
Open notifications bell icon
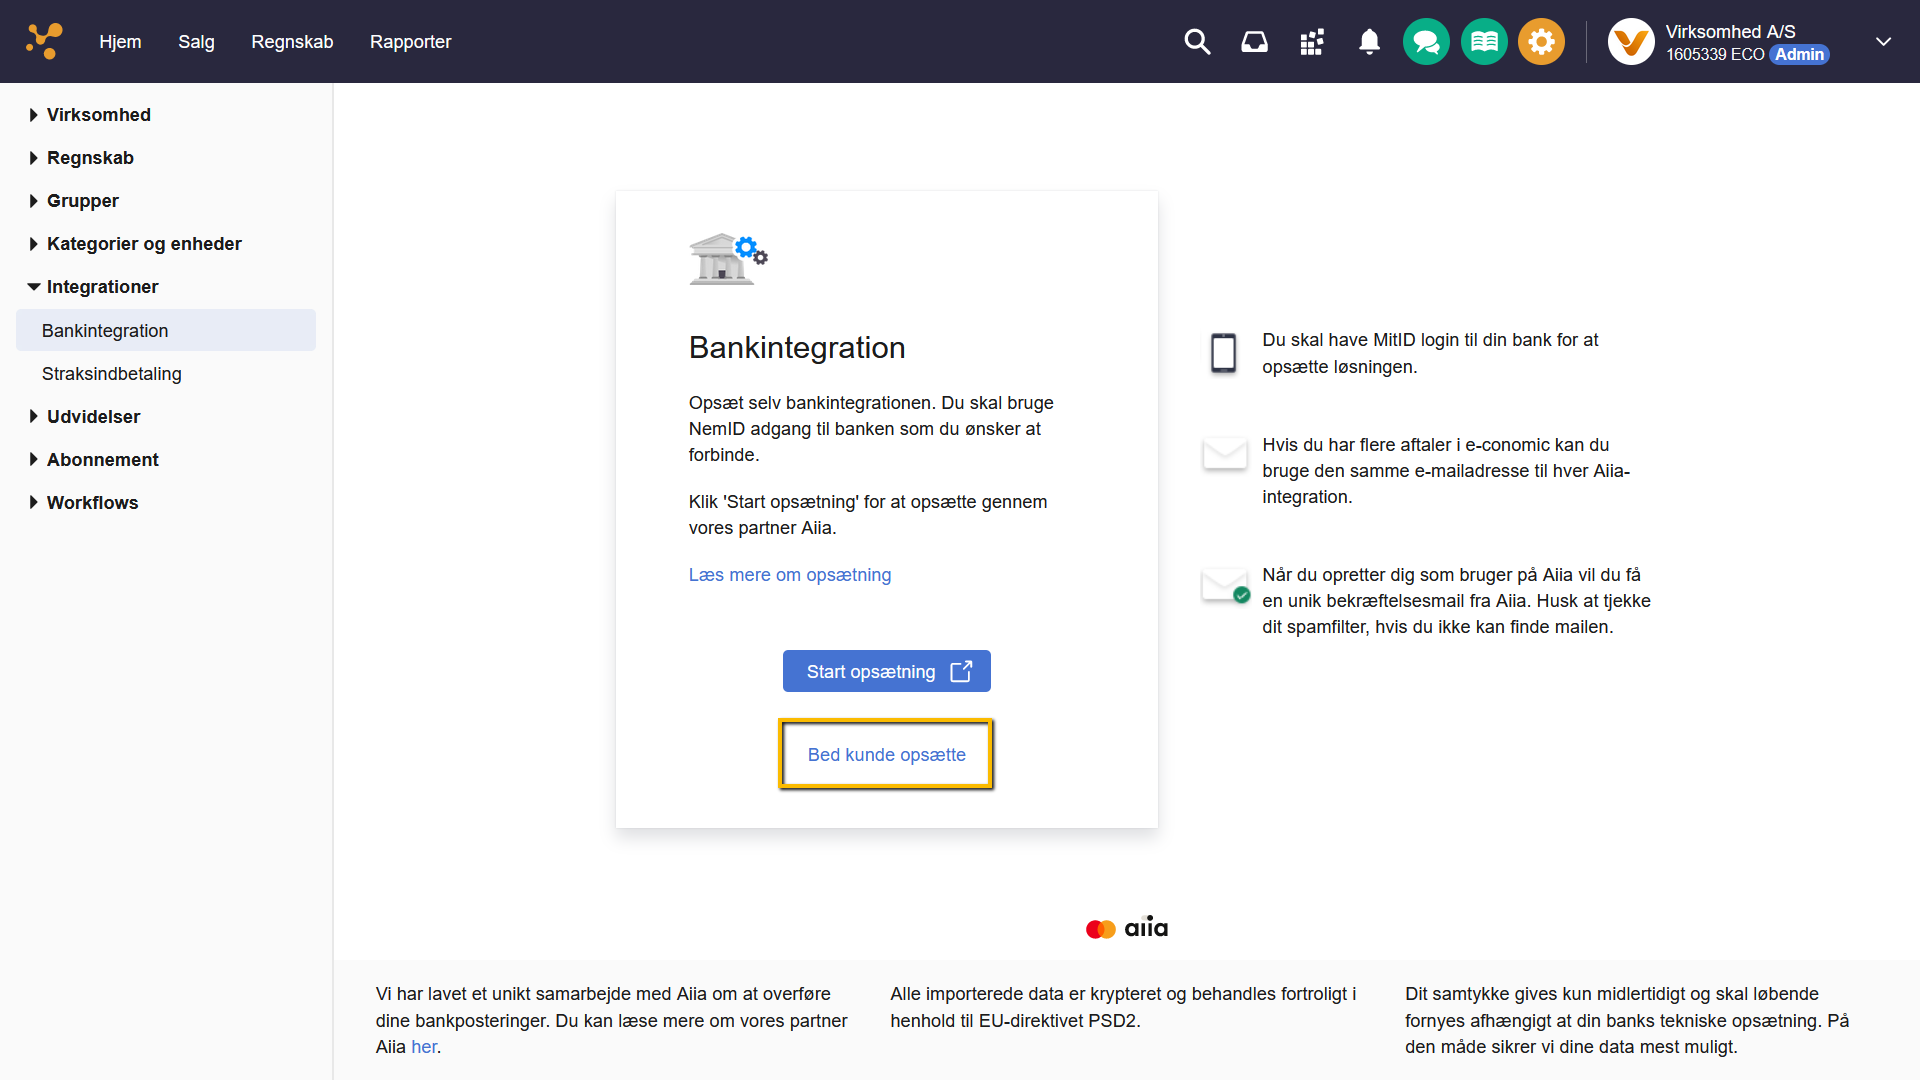1369,42
